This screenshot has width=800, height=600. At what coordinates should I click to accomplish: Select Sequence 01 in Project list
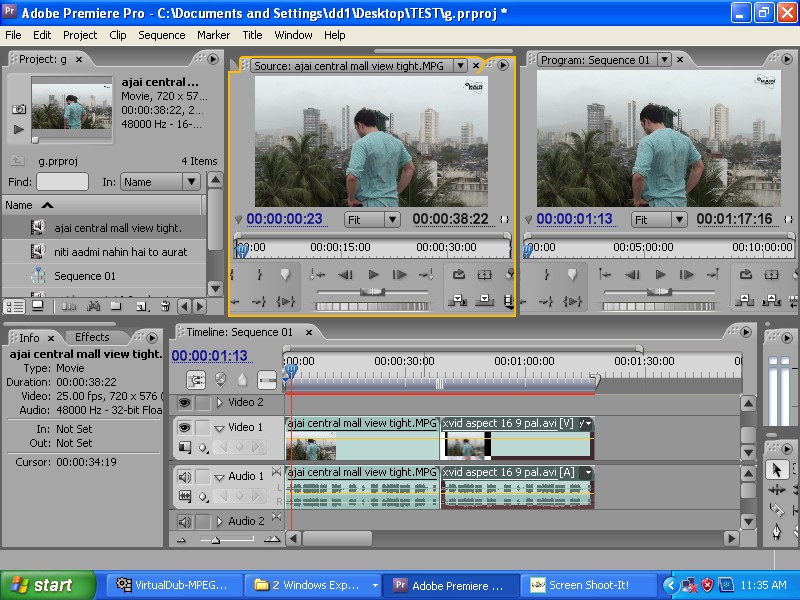[x=105, y=276]
